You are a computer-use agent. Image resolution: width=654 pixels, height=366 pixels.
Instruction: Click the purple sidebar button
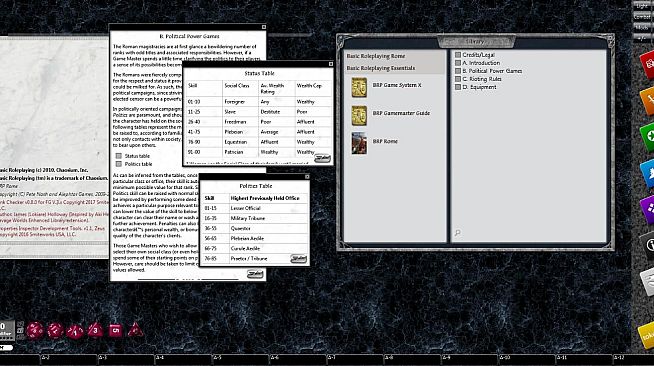pyautogui.click(x=648, y=209)
